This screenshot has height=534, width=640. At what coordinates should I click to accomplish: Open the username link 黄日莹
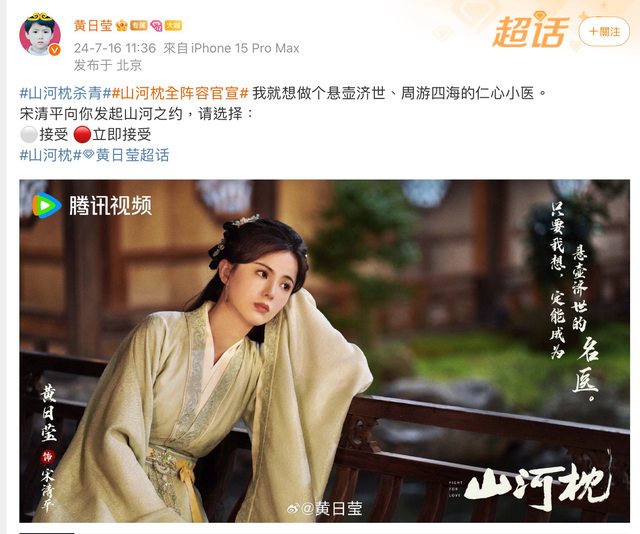(93, 26)
